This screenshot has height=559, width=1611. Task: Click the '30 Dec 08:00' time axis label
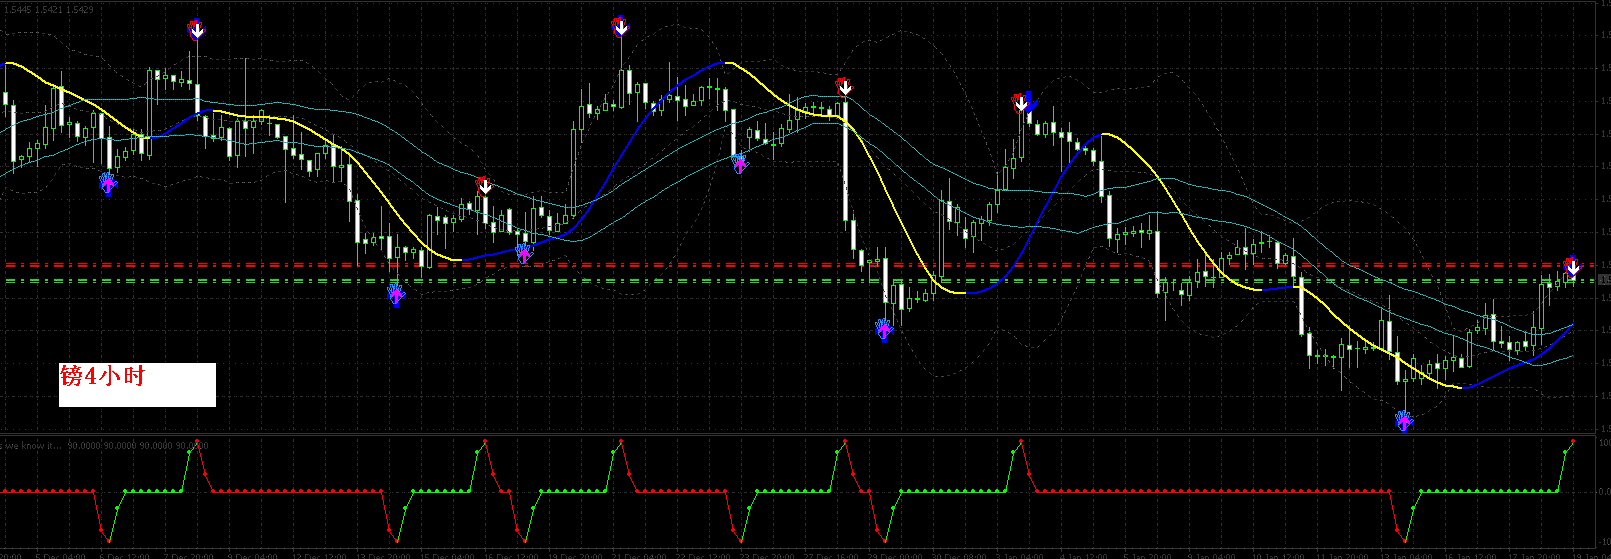point(958,556)
